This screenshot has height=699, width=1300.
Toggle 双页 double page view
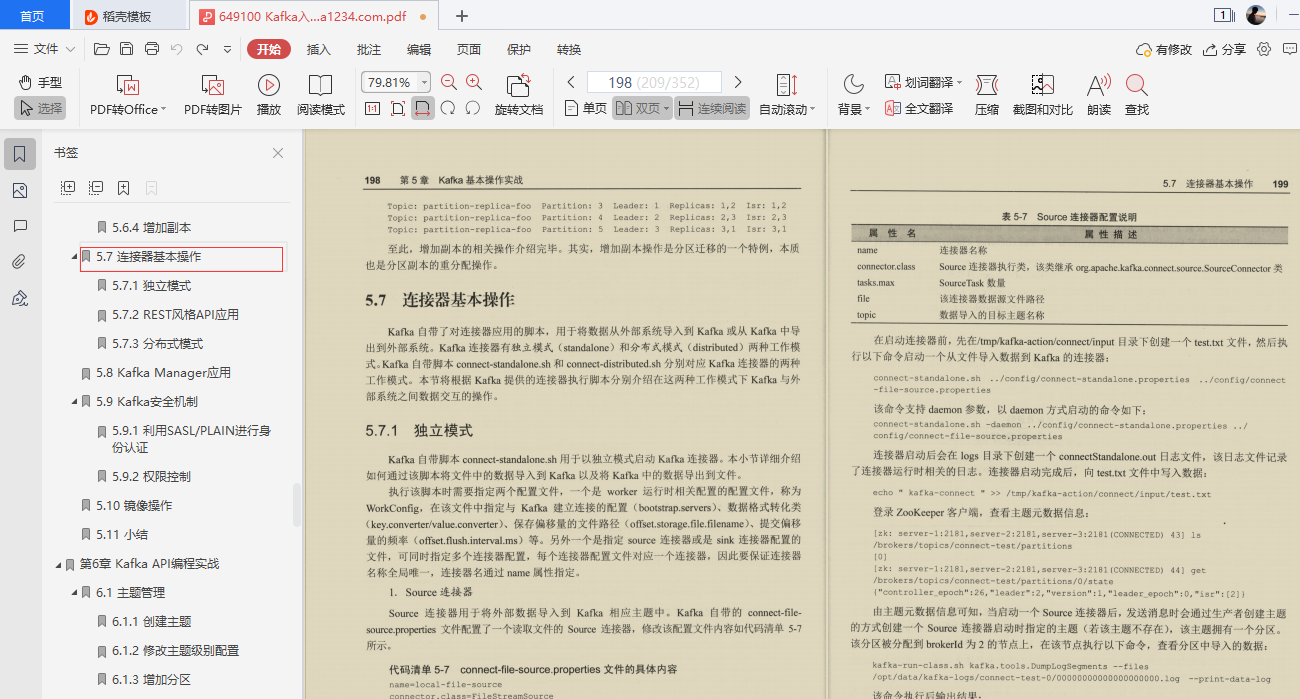642,108
